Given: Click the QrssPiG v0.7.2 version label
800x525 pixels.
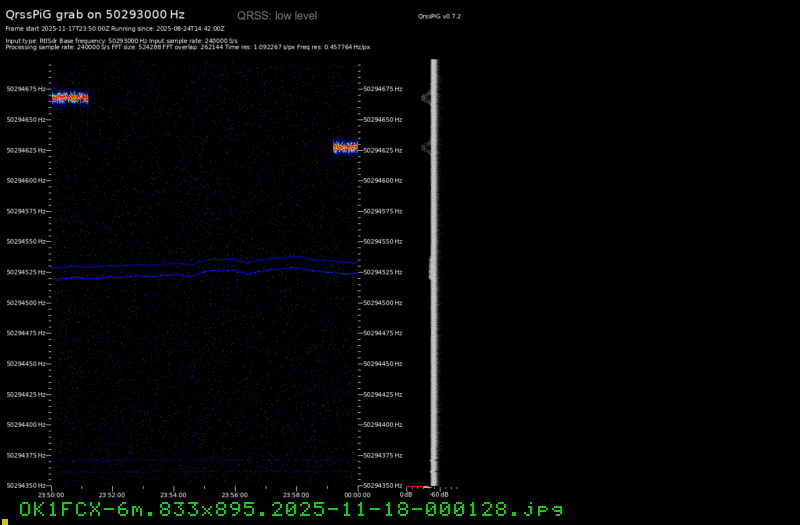Looking at the screenshot, I should (439, 17).
